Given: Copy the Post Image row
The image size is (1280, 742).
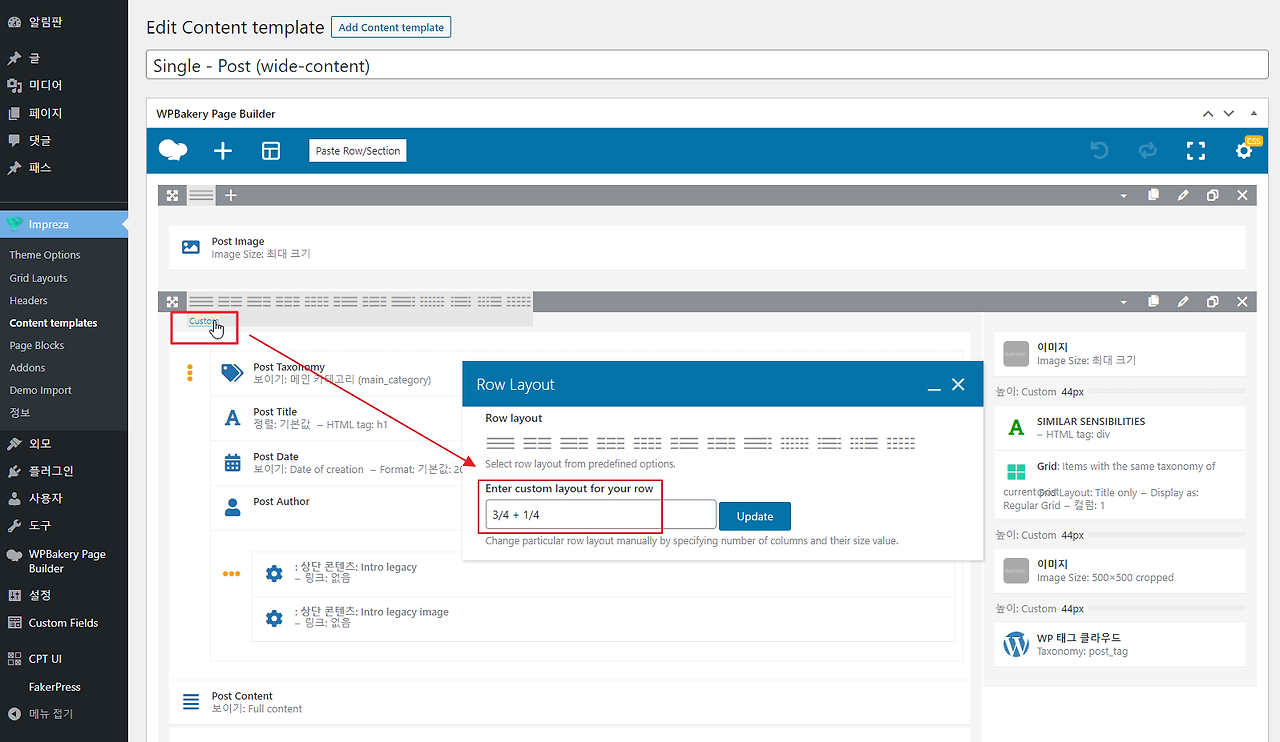Looking at the screenshot, I should click(x=1153, y=195).
